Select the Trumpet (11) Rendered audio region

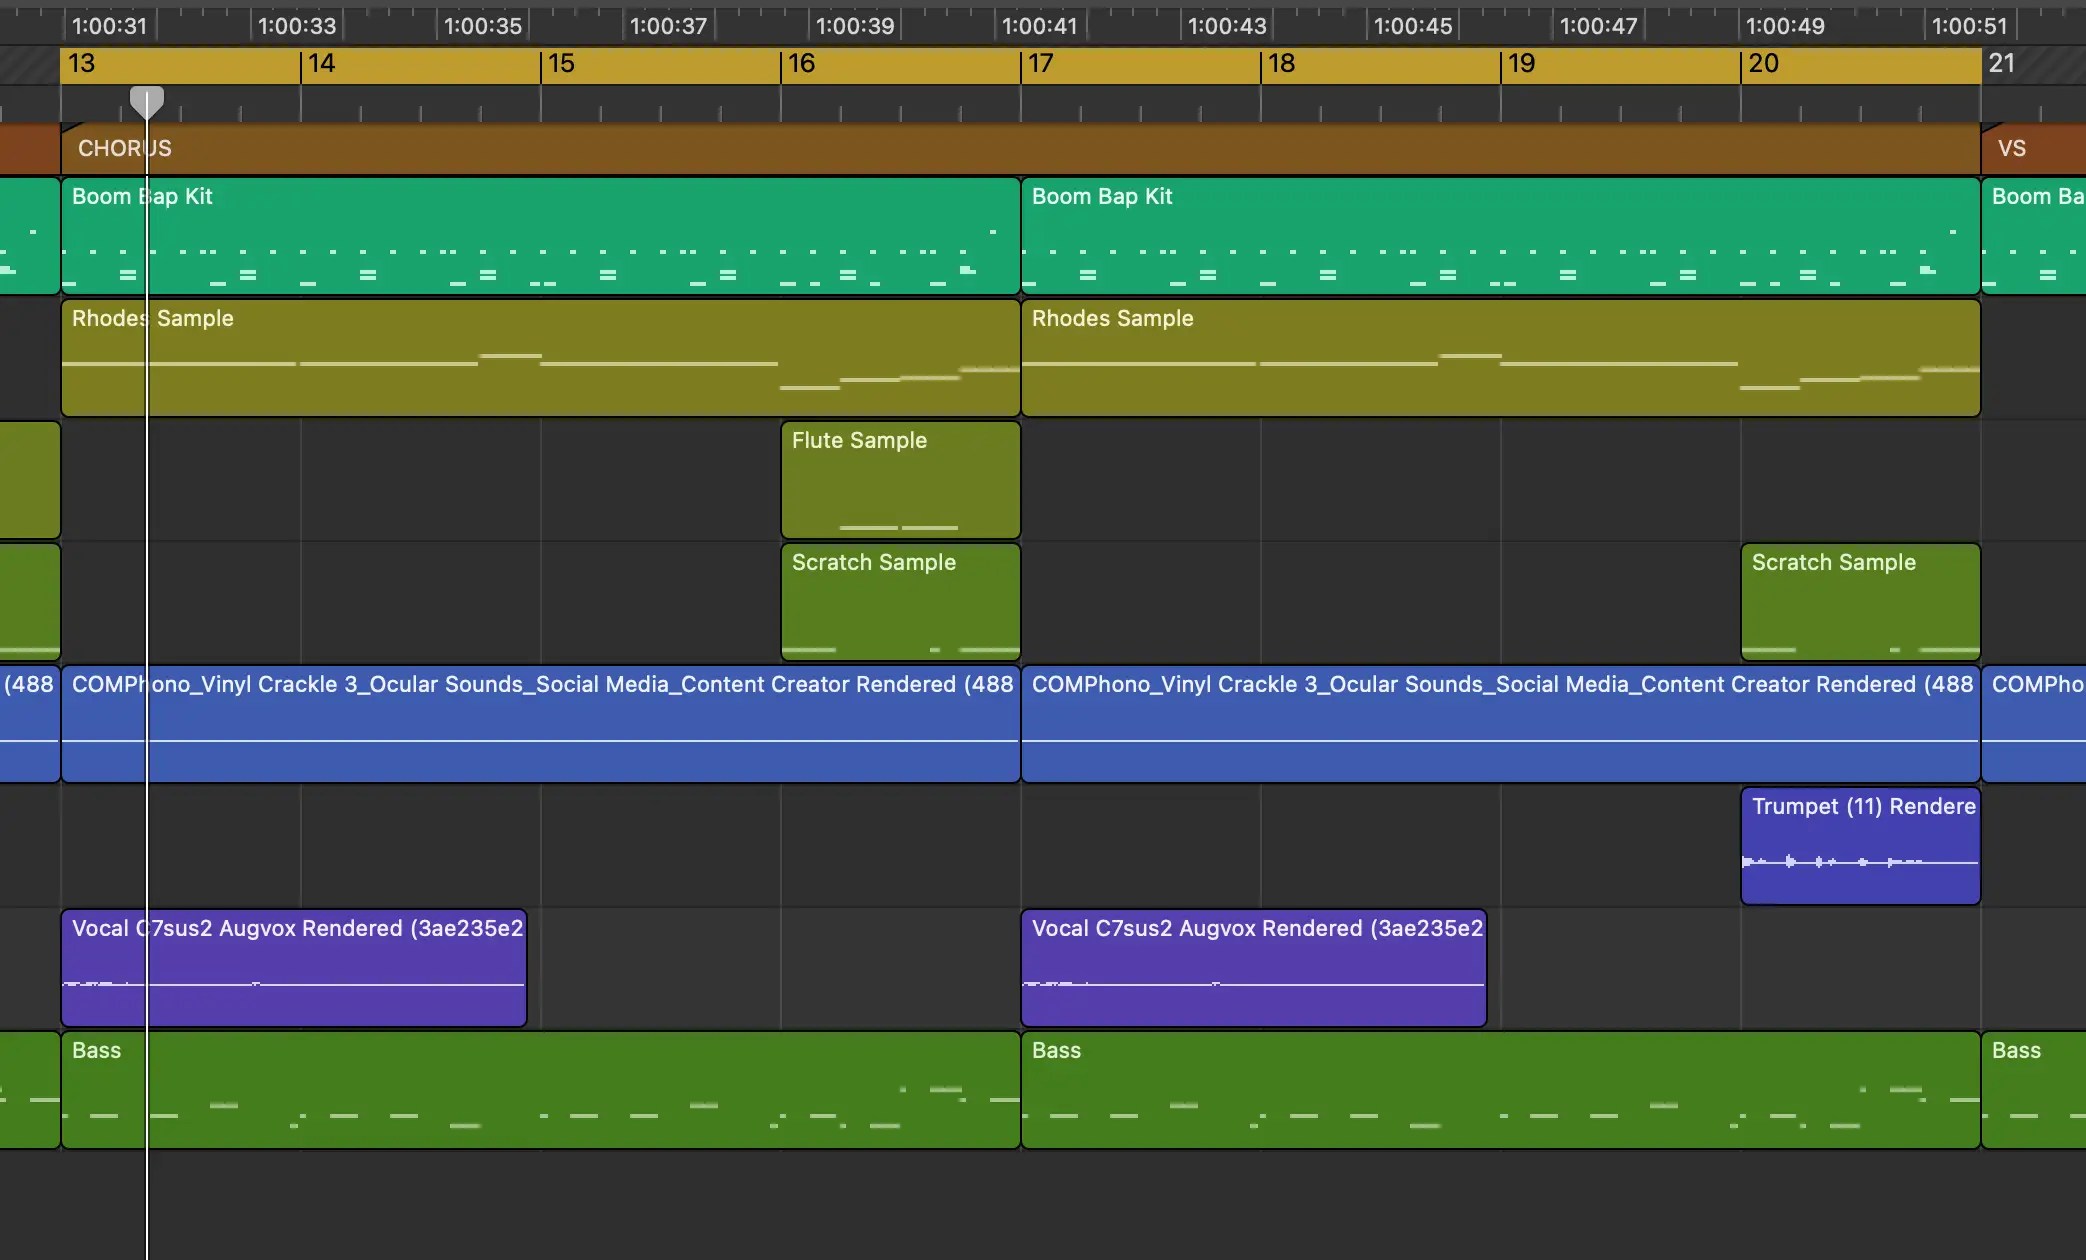coord(1860,845)
